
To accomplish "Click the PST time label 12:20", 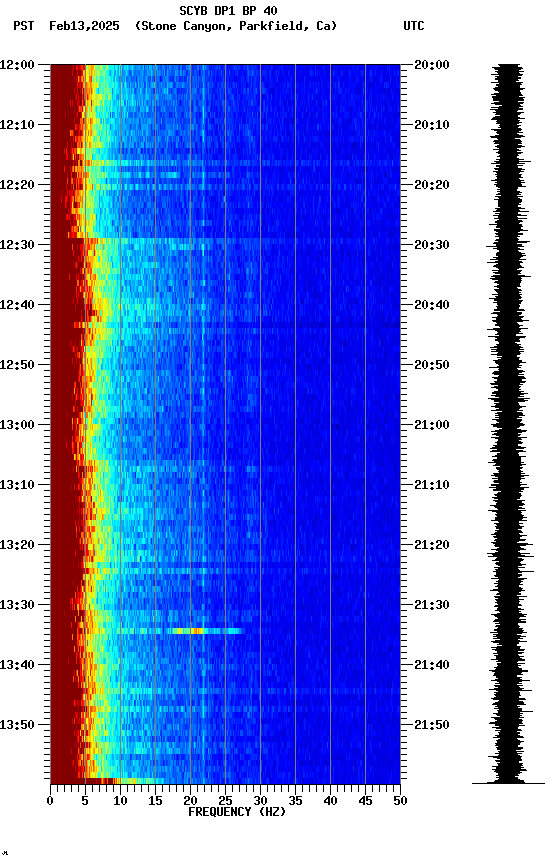I will pos(17,185).
